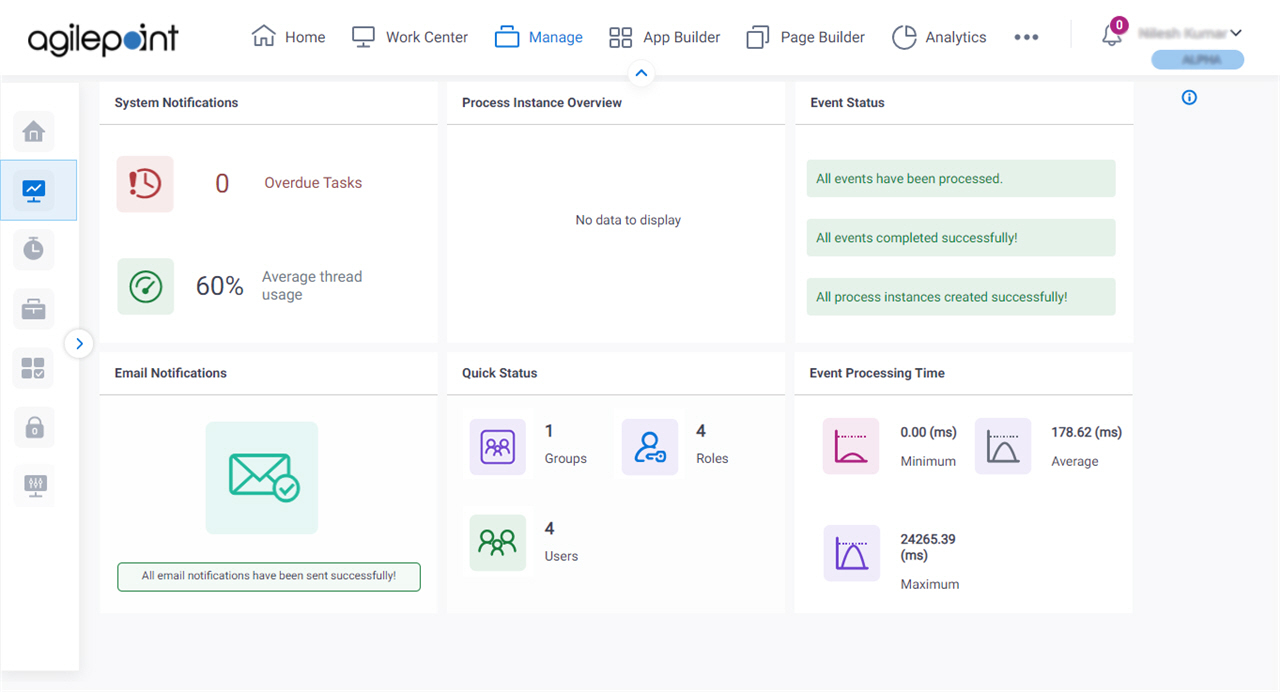Open the lock security sidebar icon

point(34,427)
